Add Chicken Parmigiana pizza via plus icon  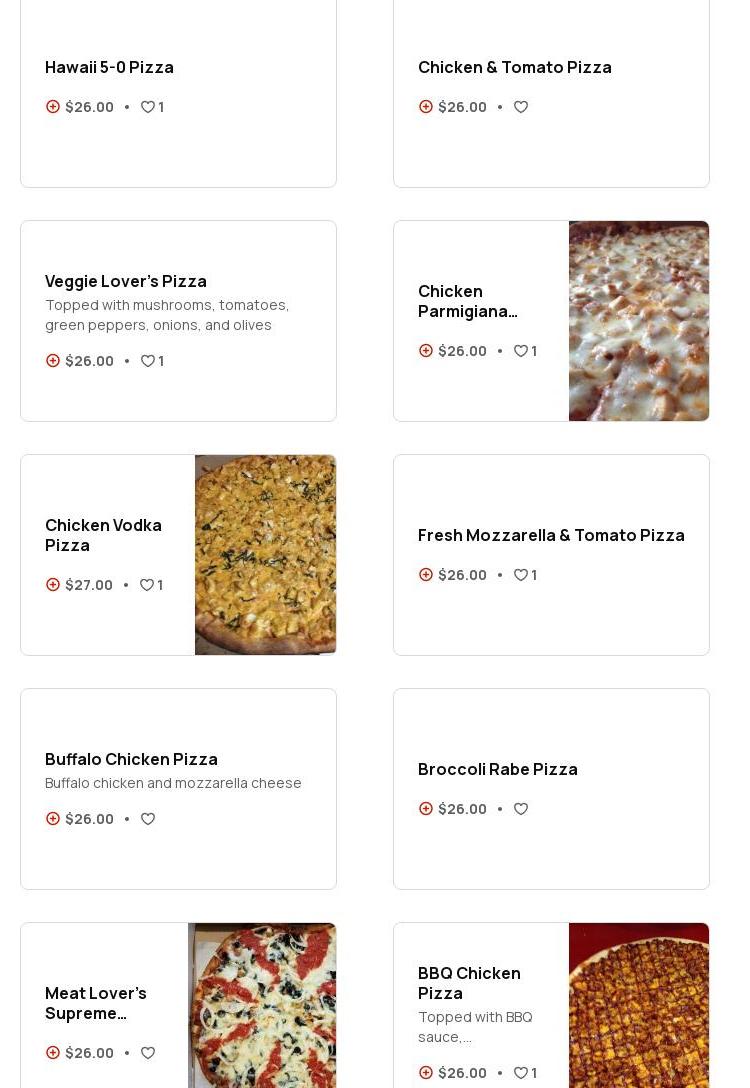click(x=426, y=351)
